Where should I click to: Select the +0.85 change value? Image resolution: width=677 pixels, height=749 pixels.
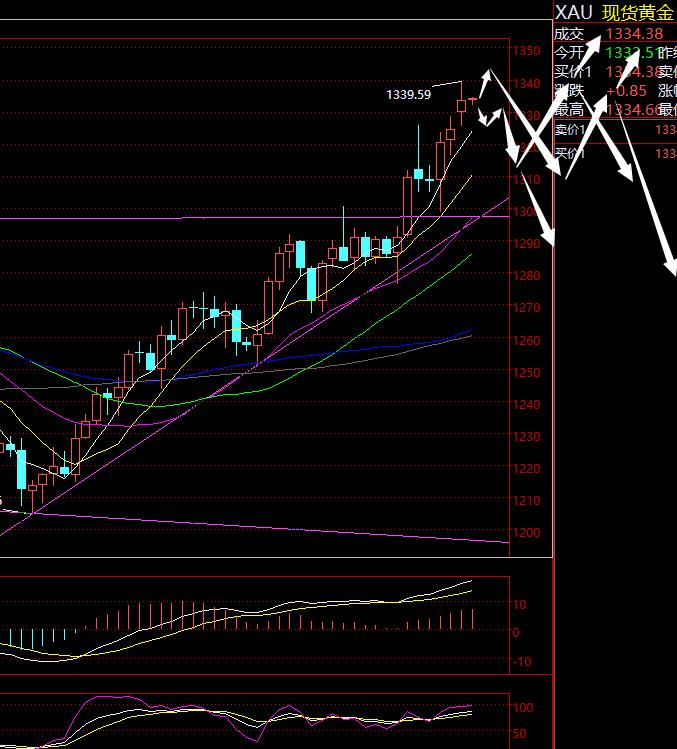point(626,91)
